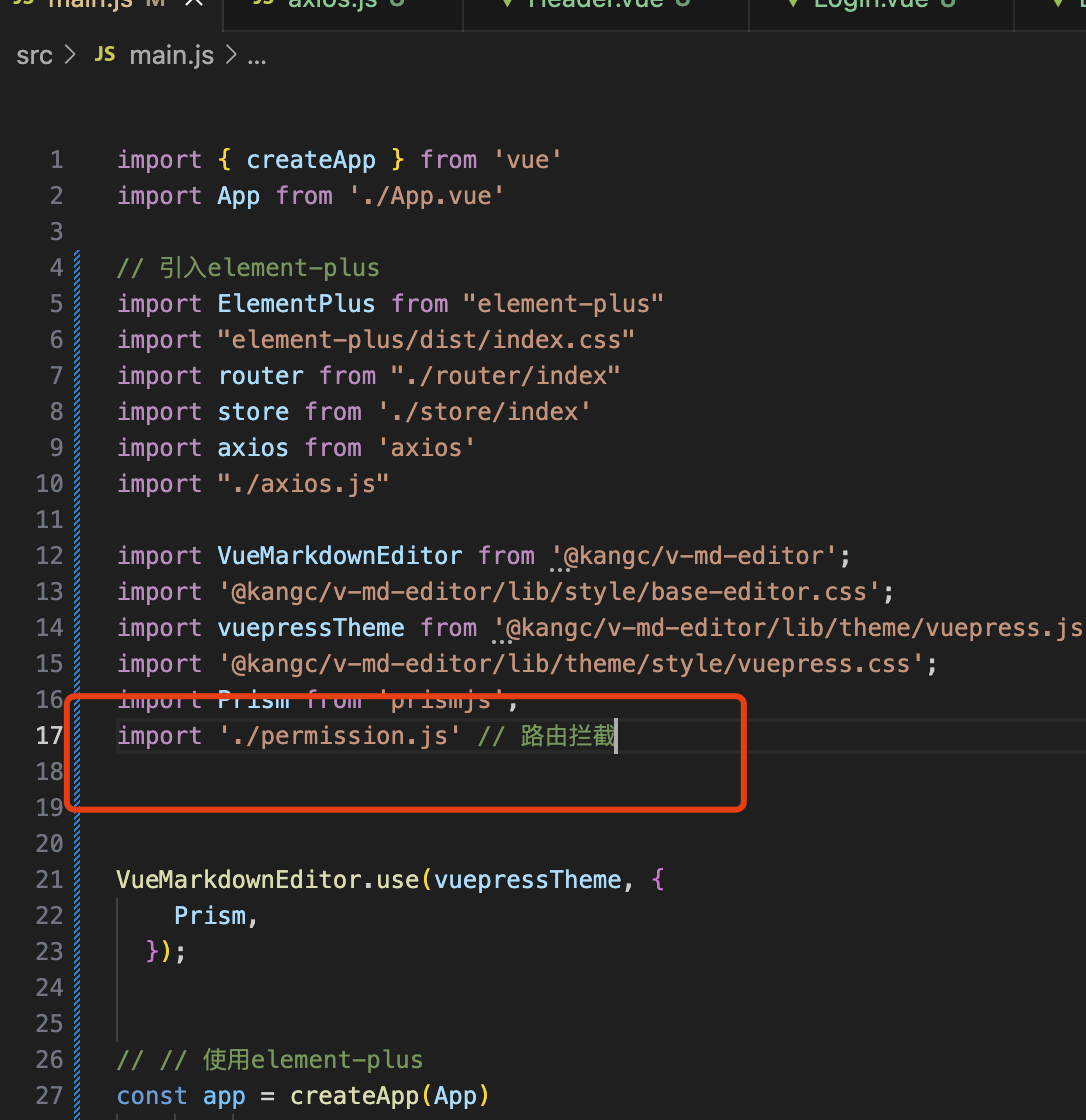Click the VueMarkdownEditor identifier on line 12
Screen dimensions: 1086x1120
tap(340, 556)
